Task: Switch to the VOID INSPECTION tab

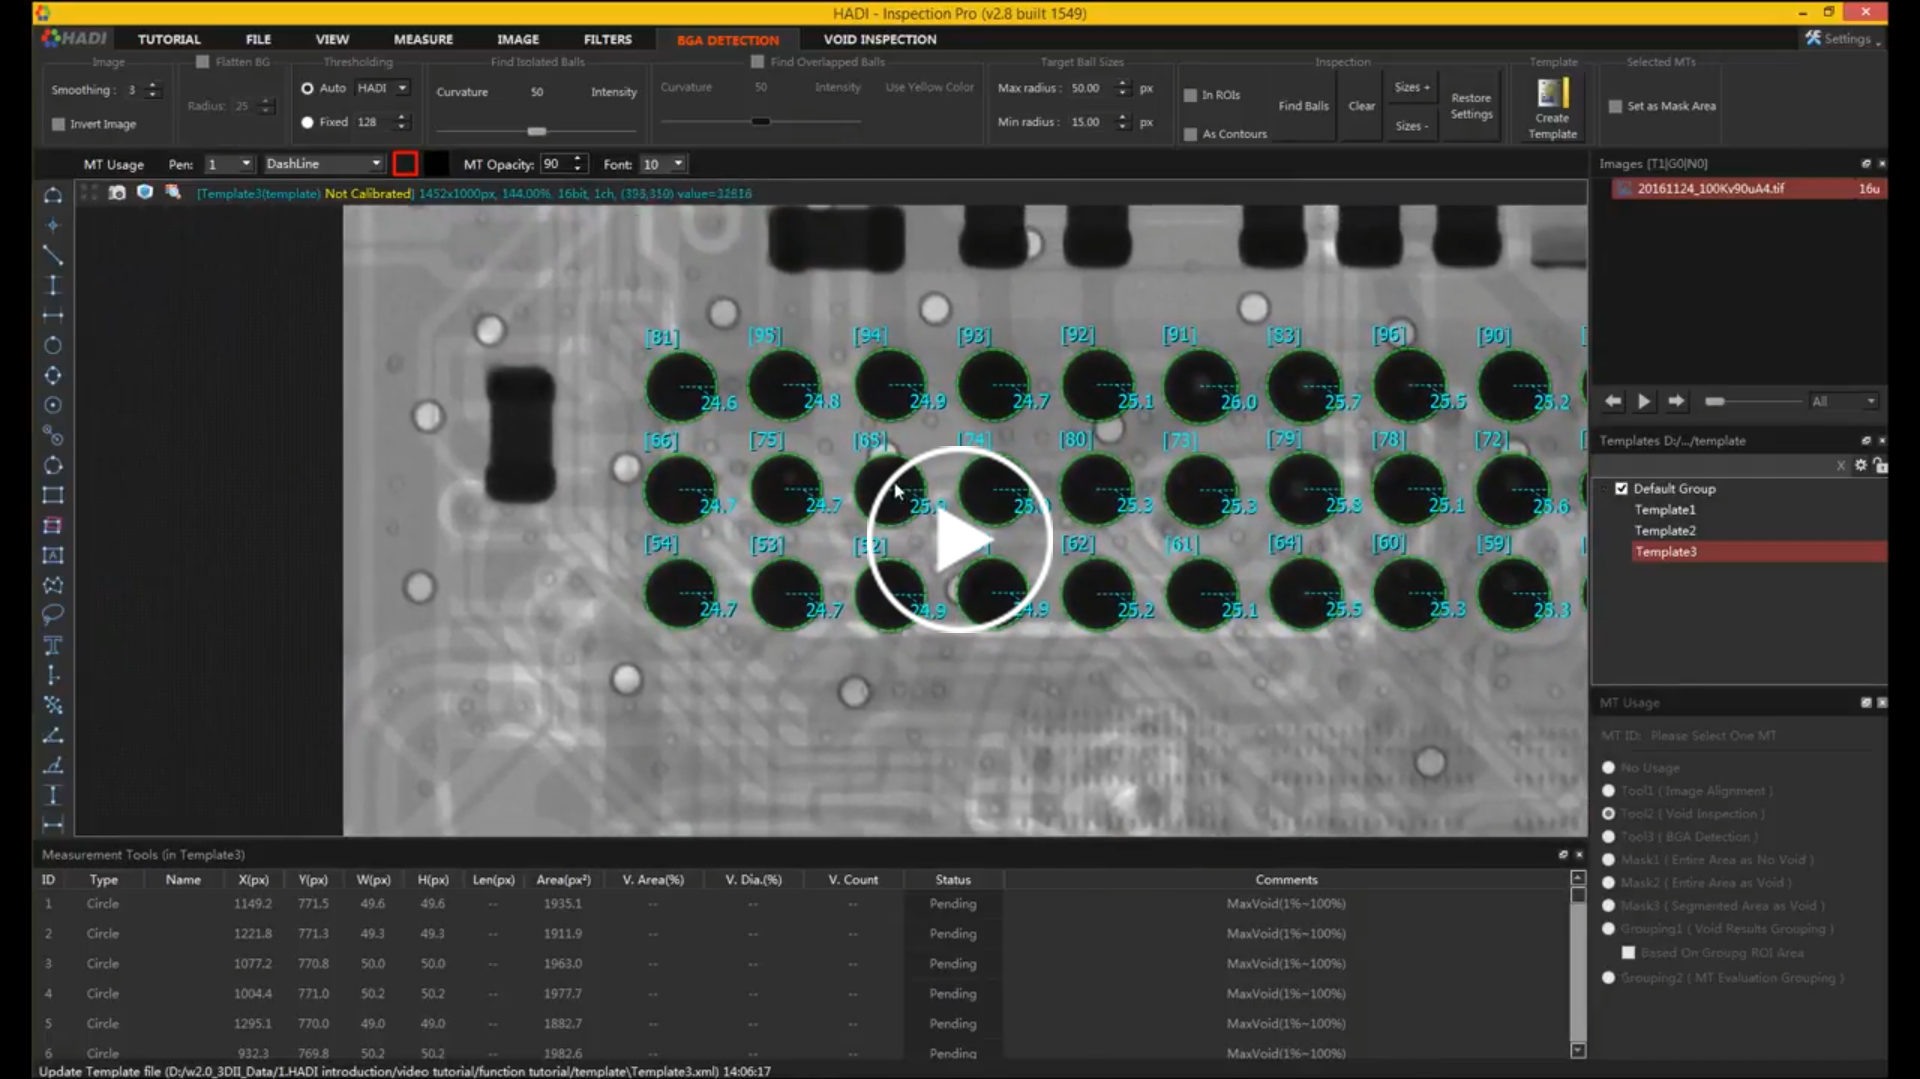Action: [880, 39]
